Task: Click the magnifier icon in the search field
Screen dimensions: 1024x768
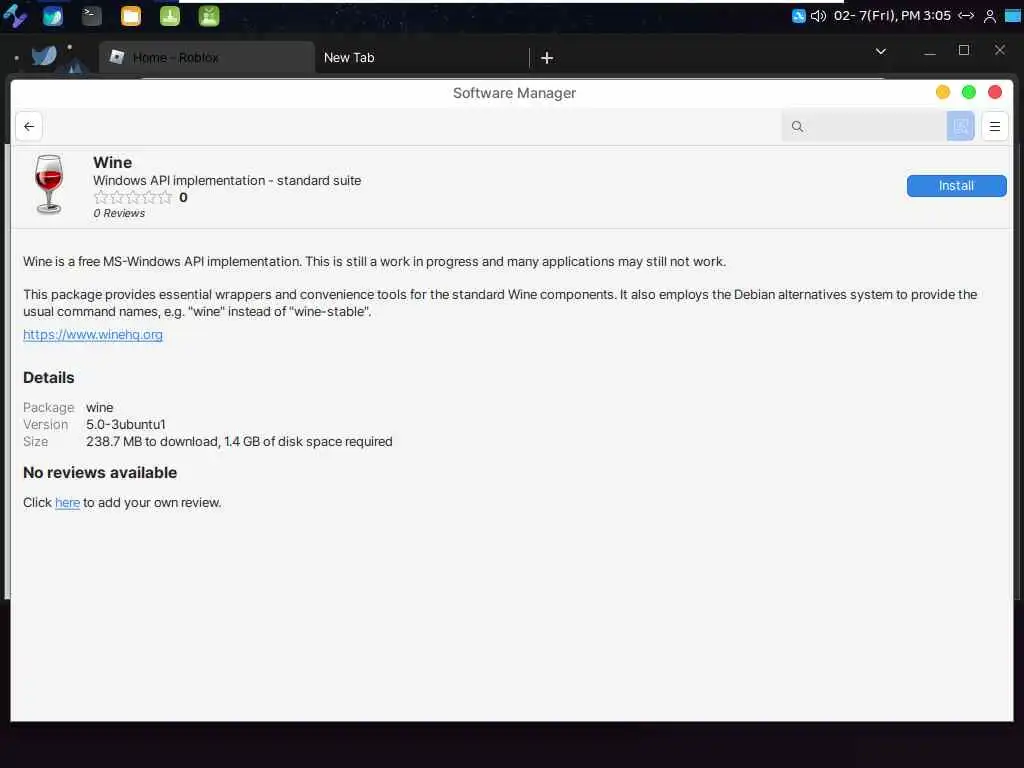Action: pos(797,126)
